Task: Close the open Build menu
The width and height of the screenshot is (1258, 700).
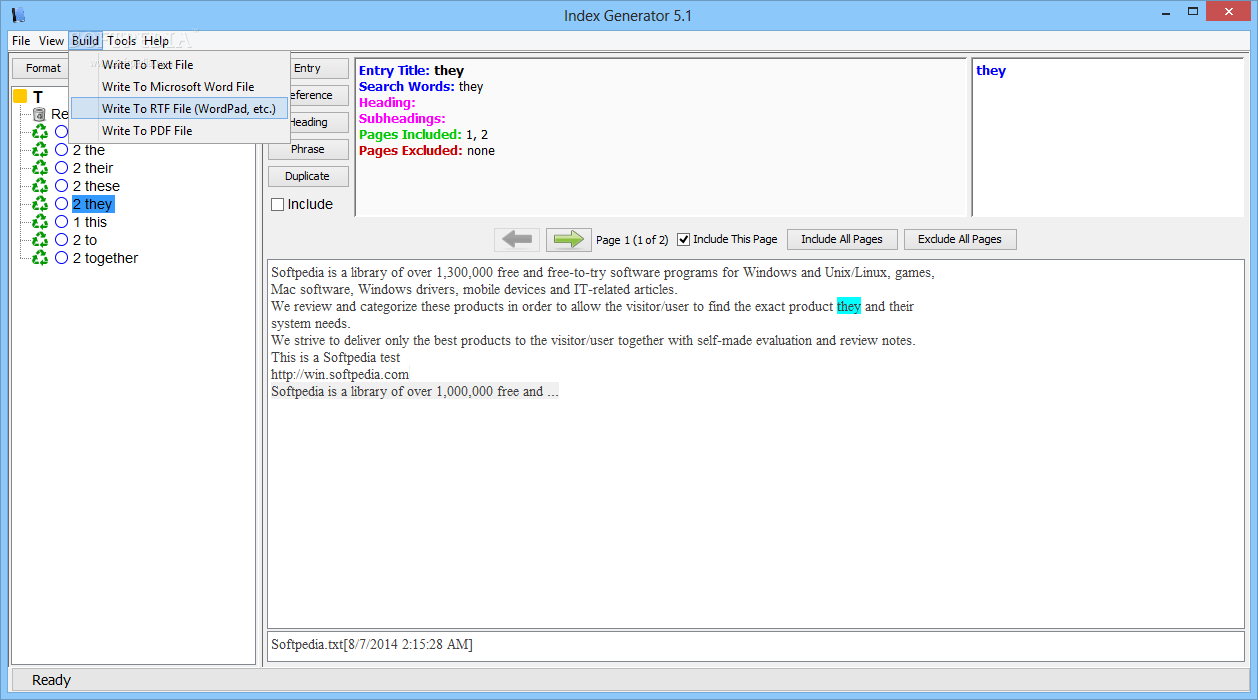Action: (x=85, y=41)
